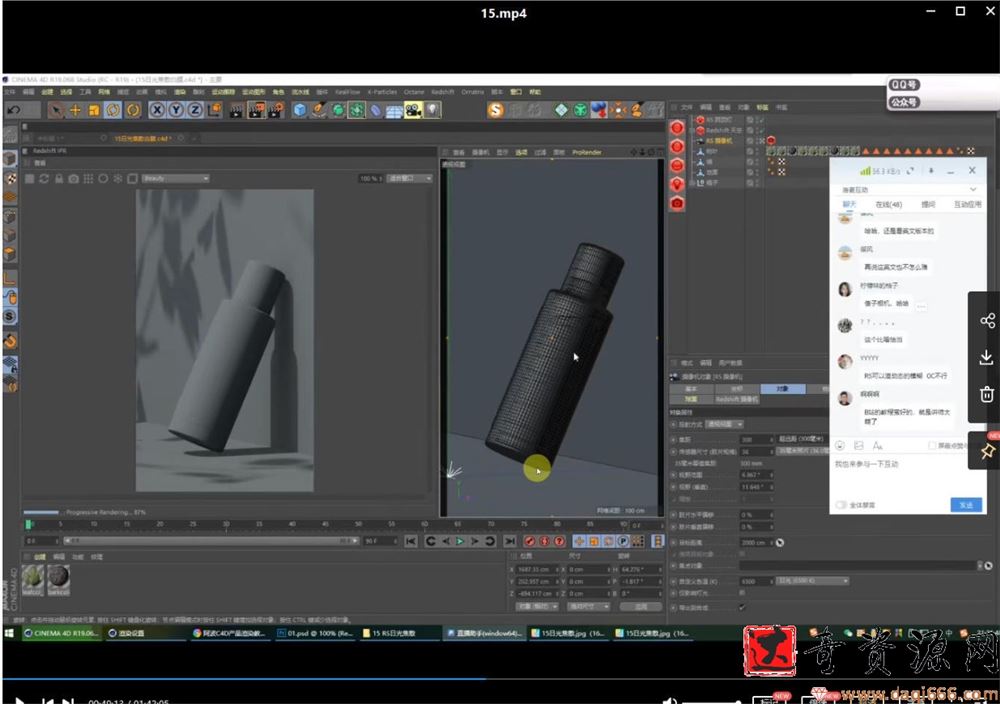Viewport: 1000px width, 704px height.
Task: Select the Scale tool
Action: tap(94, 110)
